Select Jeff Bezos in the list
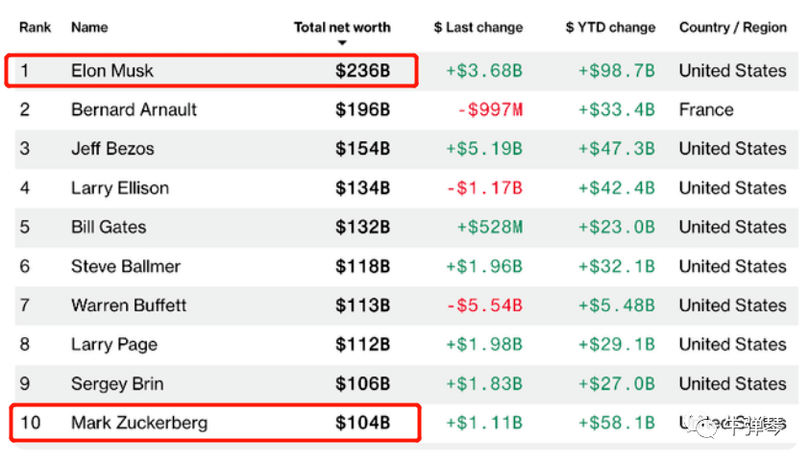This screenshot has width=810, height=462. pos(112,149)
